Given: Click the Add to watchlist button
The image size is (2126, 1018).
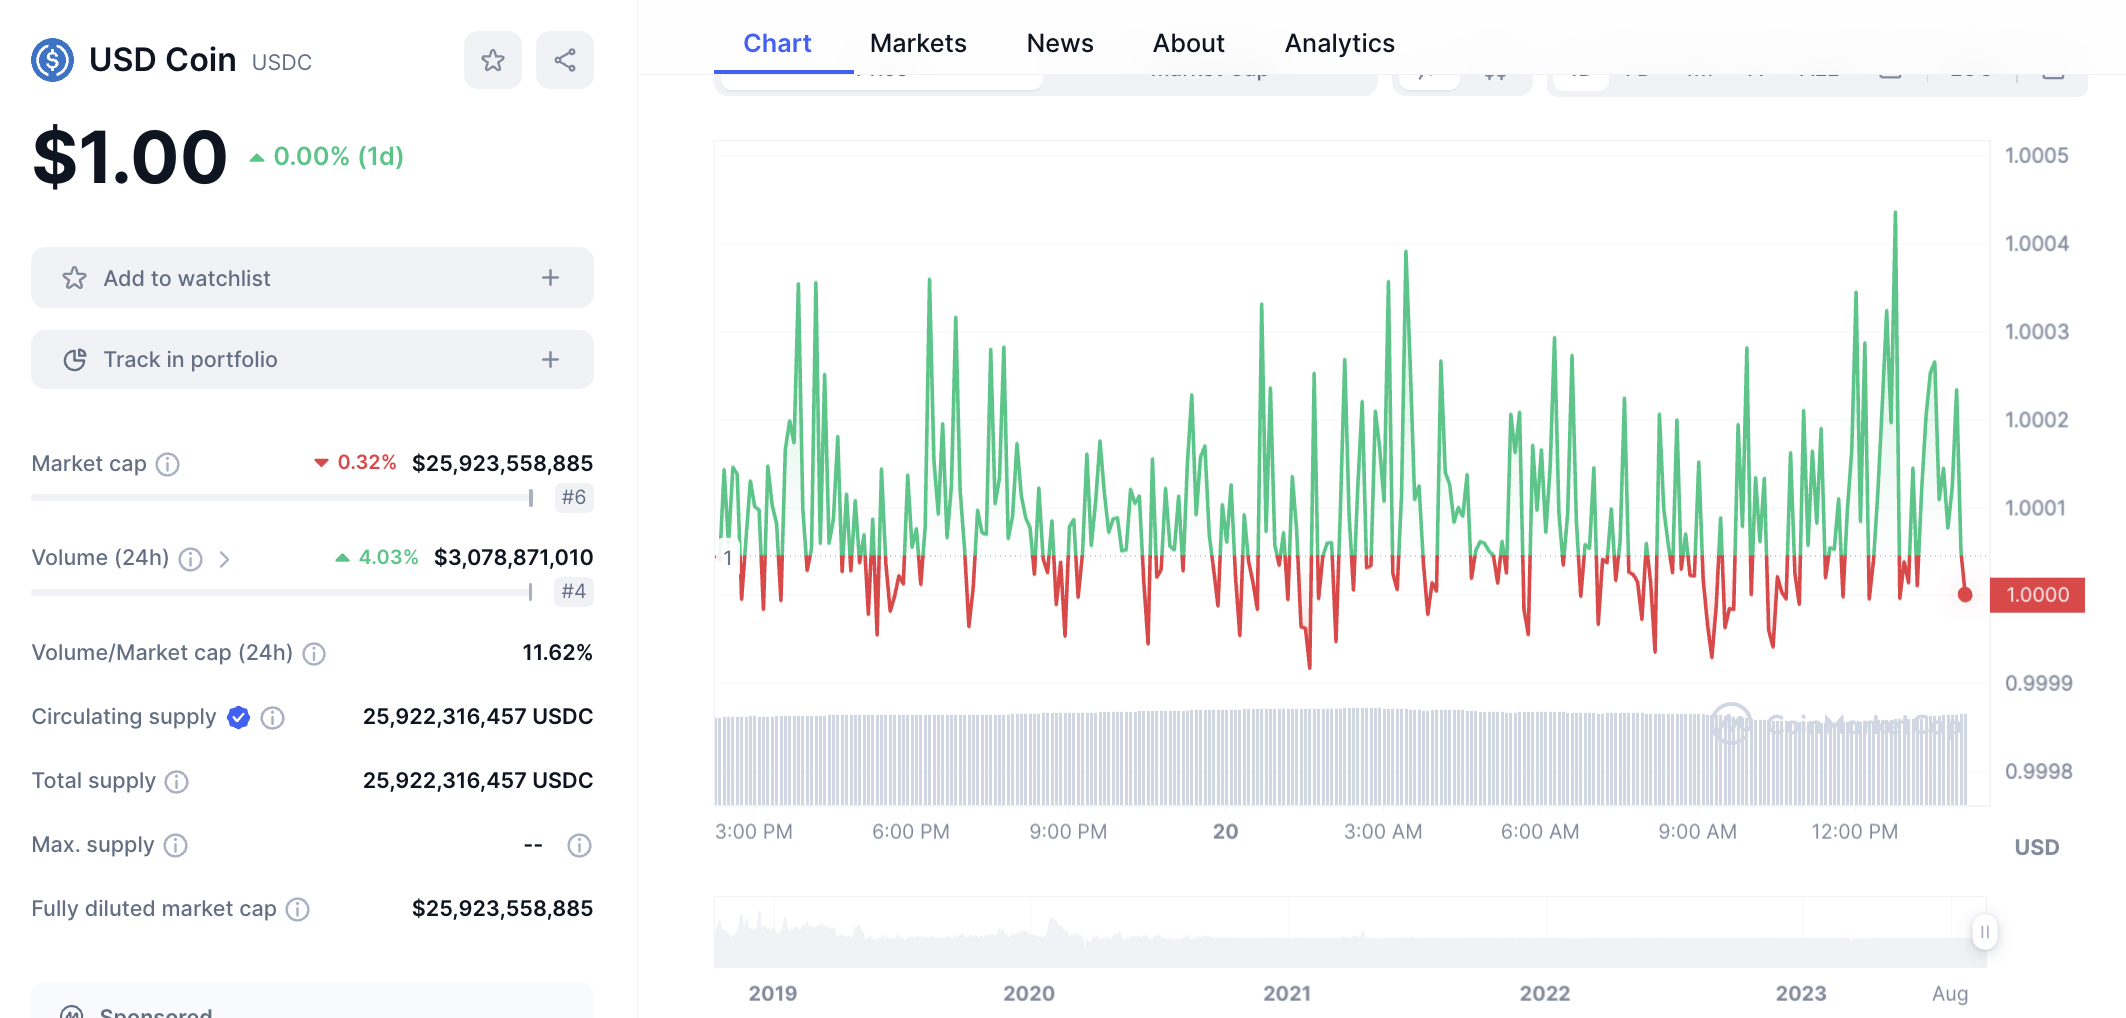Looking at the screenshot, I should 312,278.
